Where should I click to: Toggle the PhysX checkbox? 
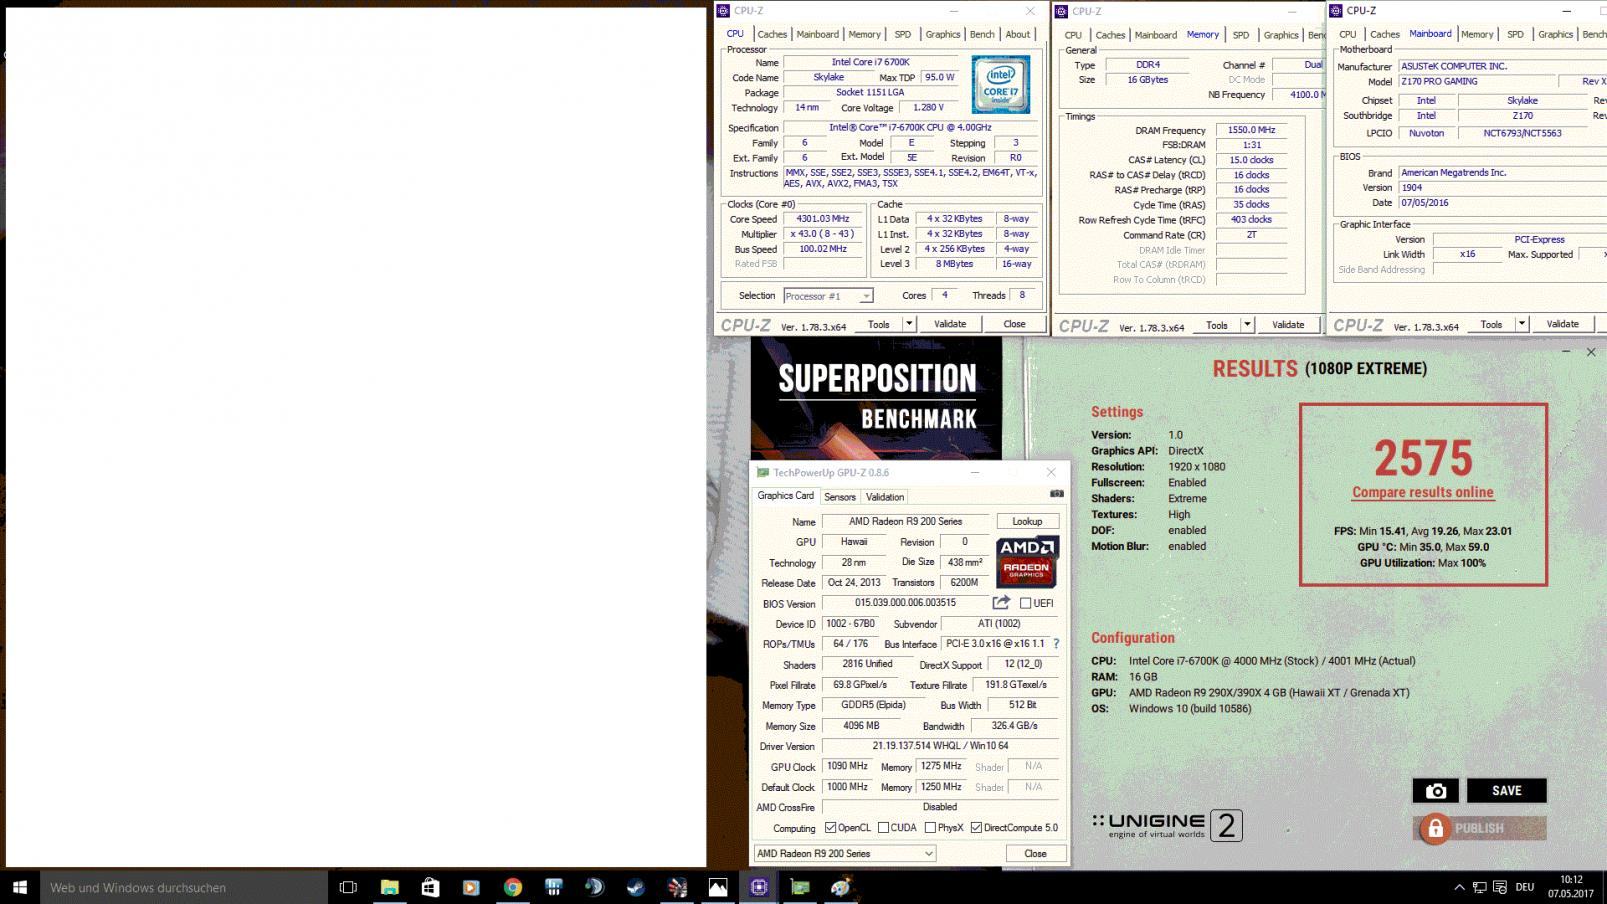[930, 828]
